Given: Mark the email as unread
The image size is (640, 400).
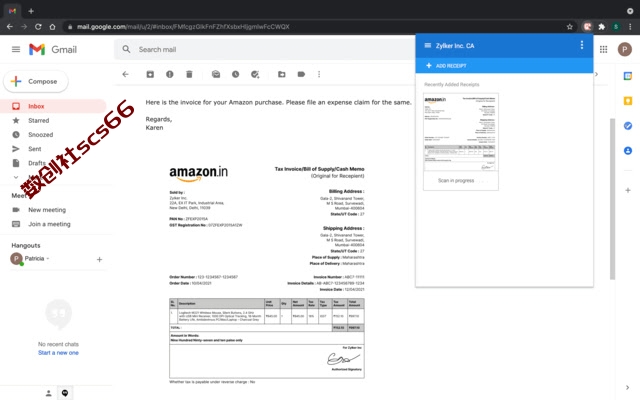Looking at the screenshot, I should pyautogui.click(x=216, y=74).
